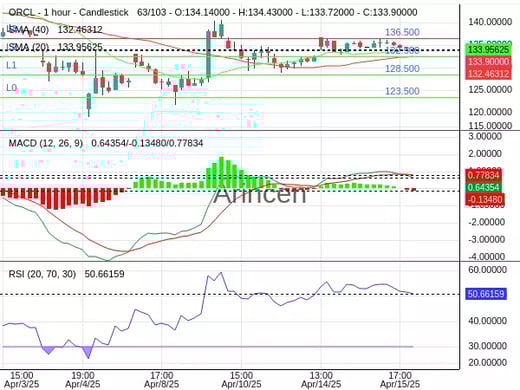Click the 30.00000 RSI axis label
Viewport: 520px width, 390px height.
[x=487, y=346]
